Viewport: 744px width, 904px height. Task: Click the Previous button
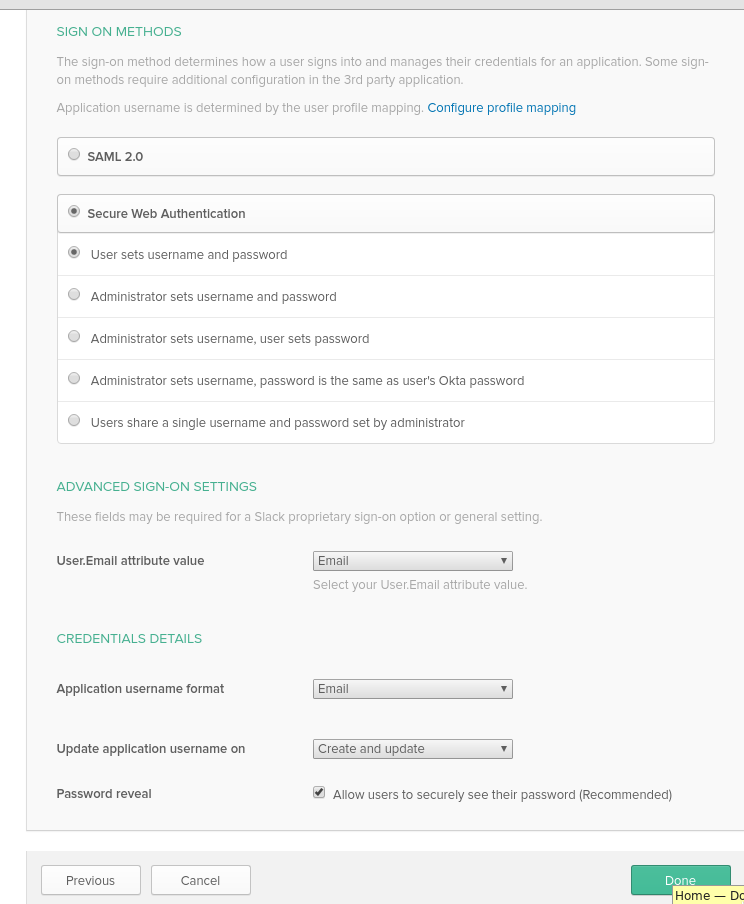click(x=91, y=880)
